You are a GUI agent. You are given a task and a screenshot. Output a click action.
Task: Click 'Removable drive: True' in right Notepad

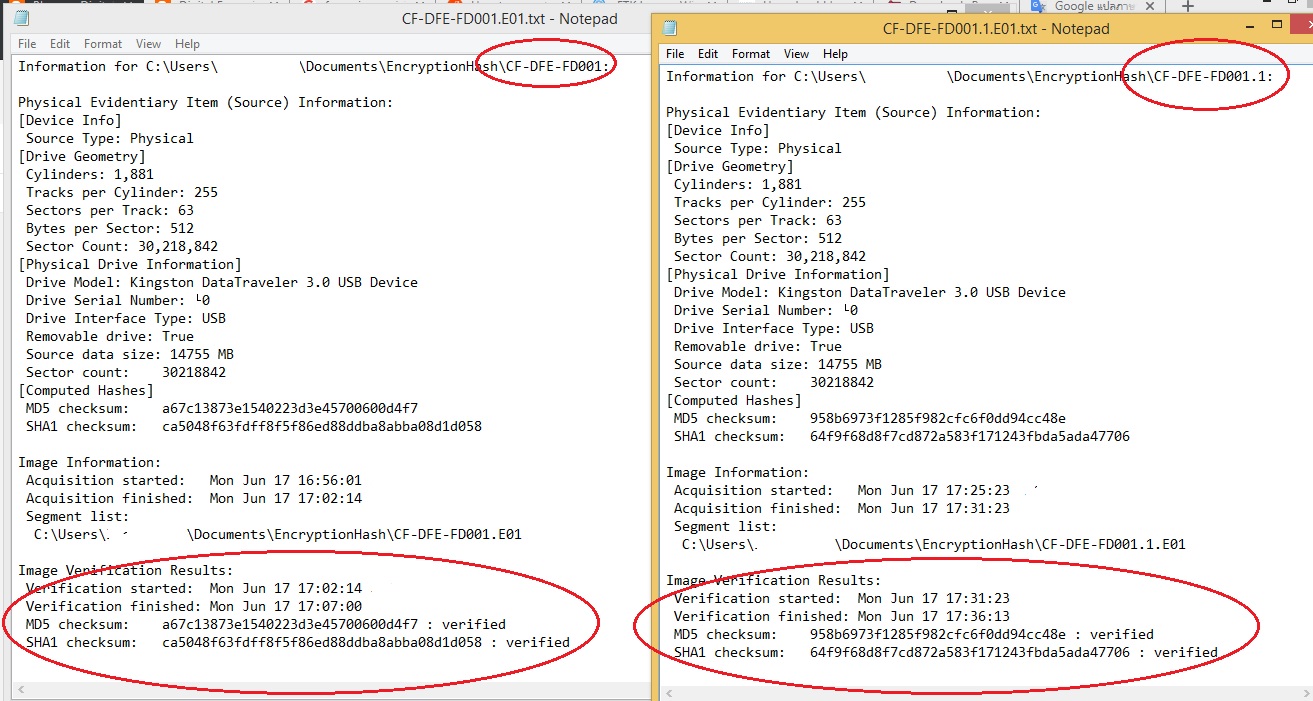point(758,346)
